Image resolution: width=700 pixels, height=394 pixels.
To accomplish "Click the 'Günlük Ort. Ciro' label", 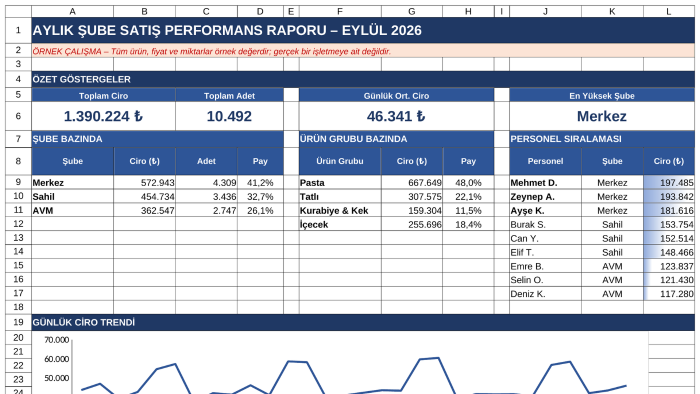I will (x=396, y=95).
